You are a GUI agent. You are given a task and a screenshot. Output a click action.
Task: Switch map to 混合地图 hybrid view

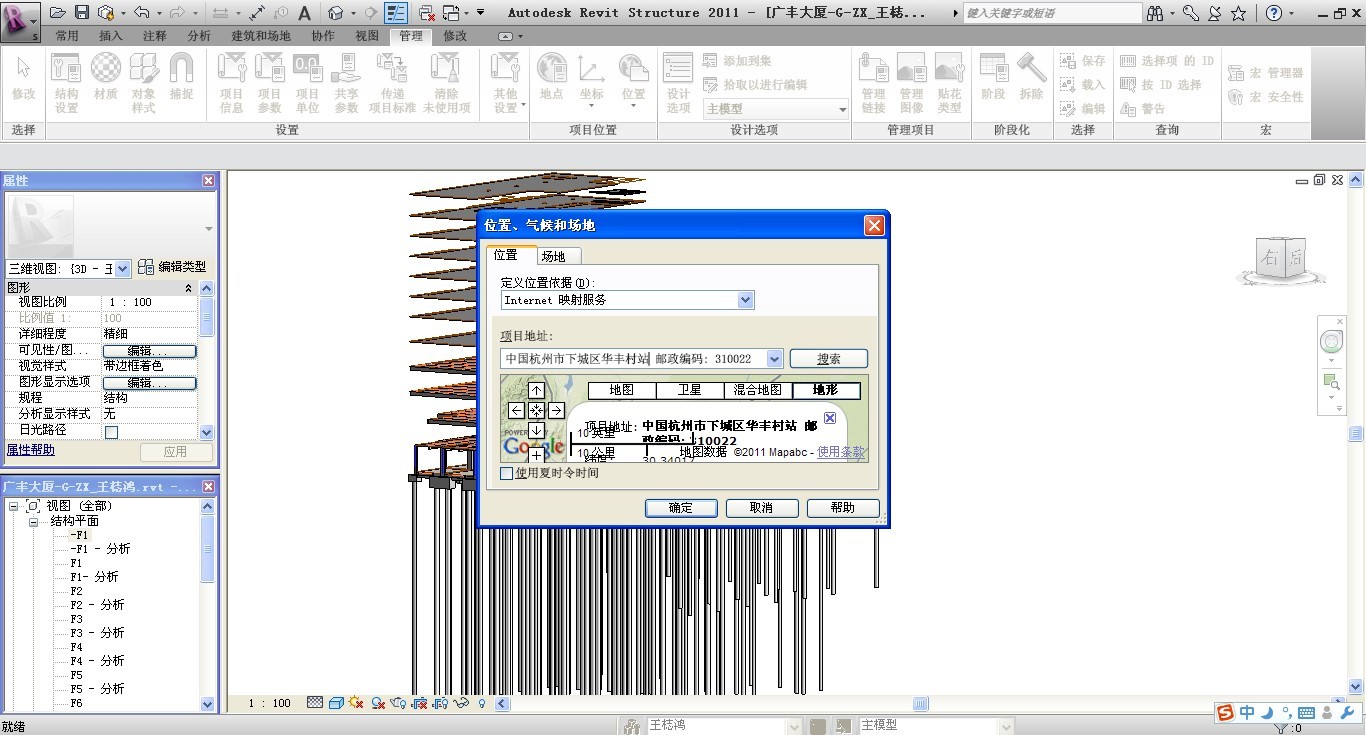coord(757,390)
